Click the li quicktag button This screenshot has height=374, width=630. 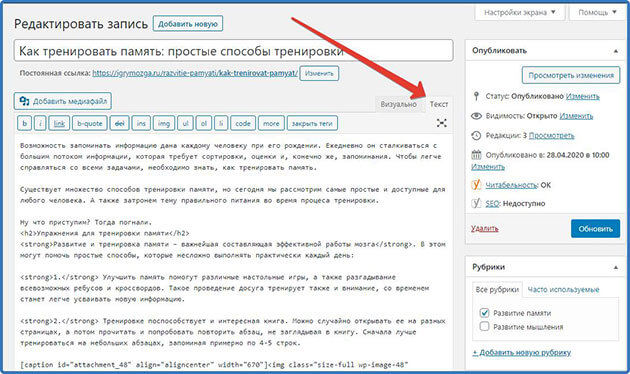221,123
